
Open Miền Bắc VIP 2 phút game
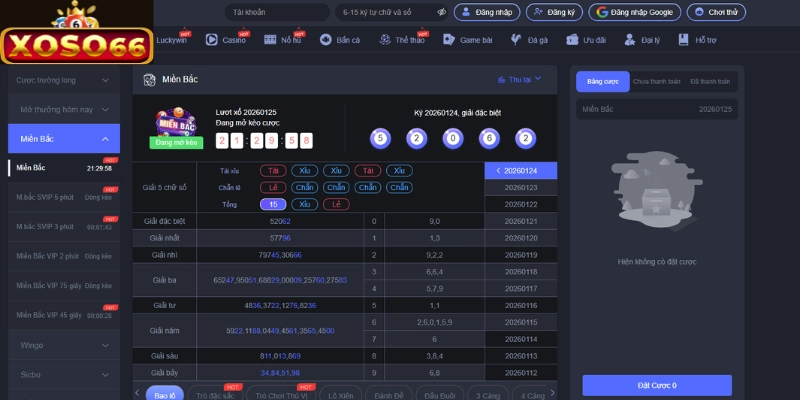(x=64, y=257)
